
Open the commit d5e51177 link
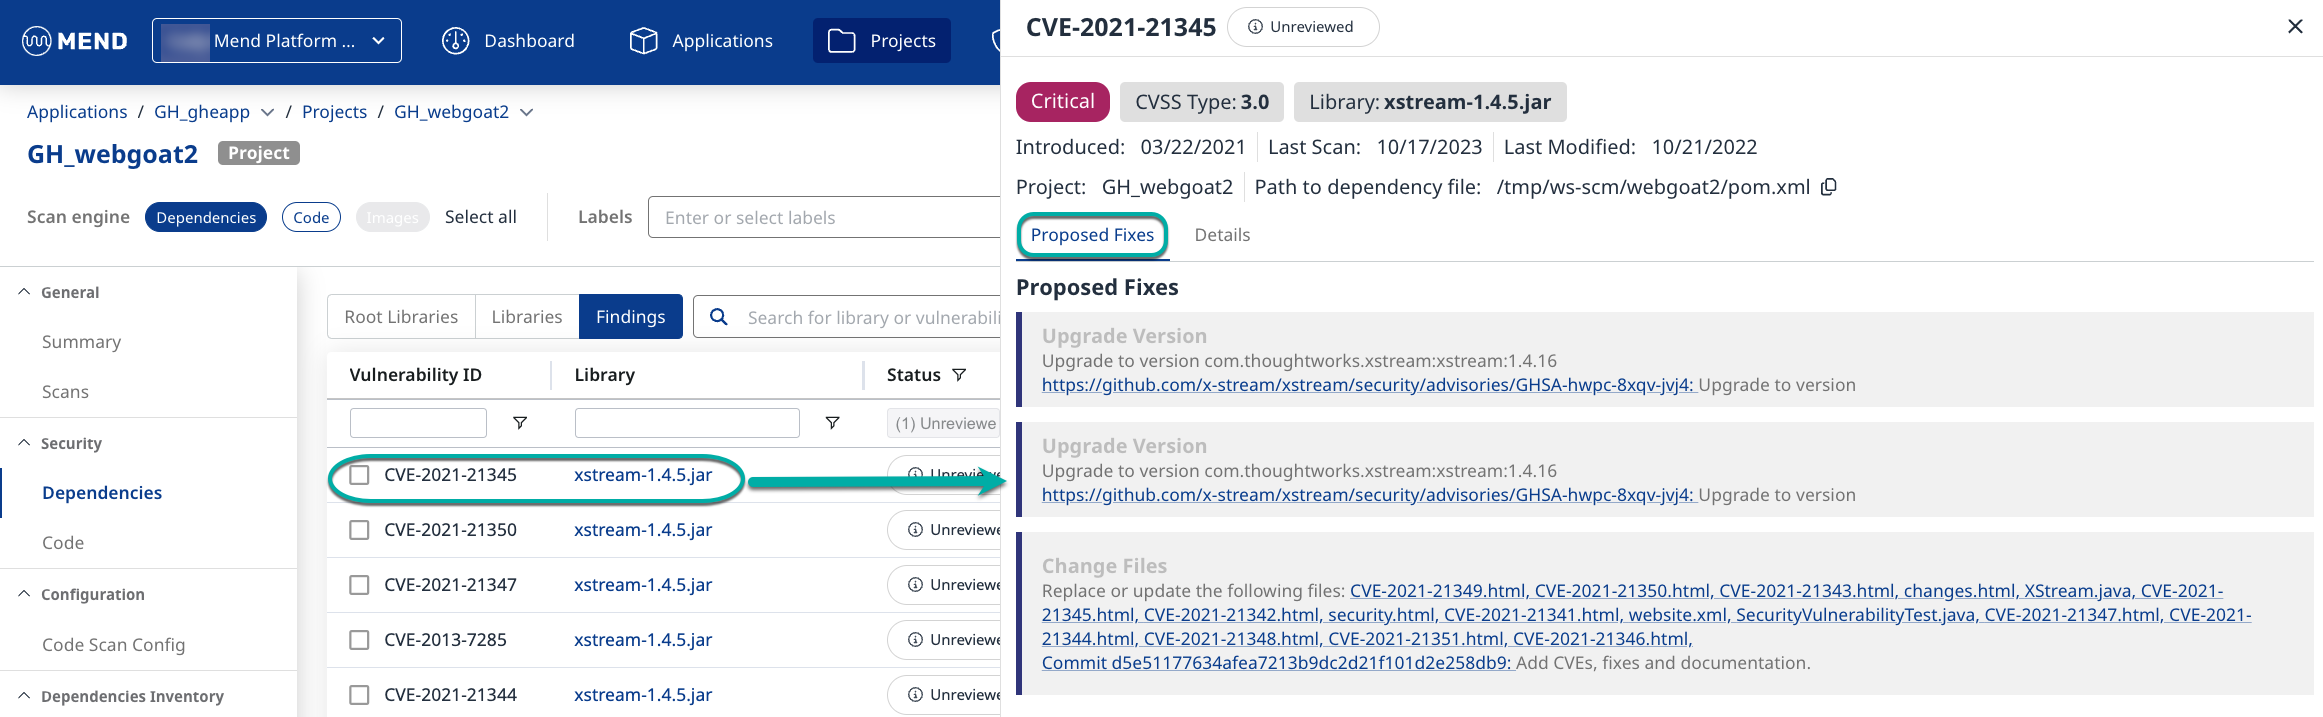click(x=1276, y=663)
